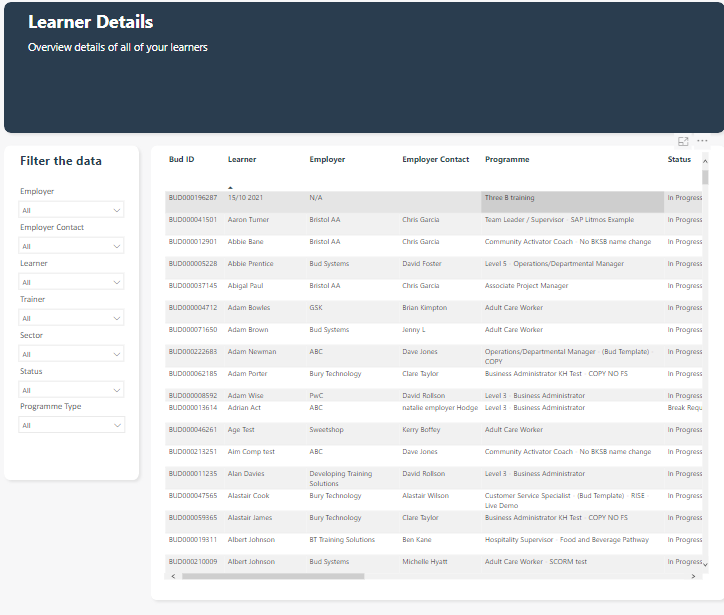
Task: Click learner name Alastair James
Action: click(250, 518)
